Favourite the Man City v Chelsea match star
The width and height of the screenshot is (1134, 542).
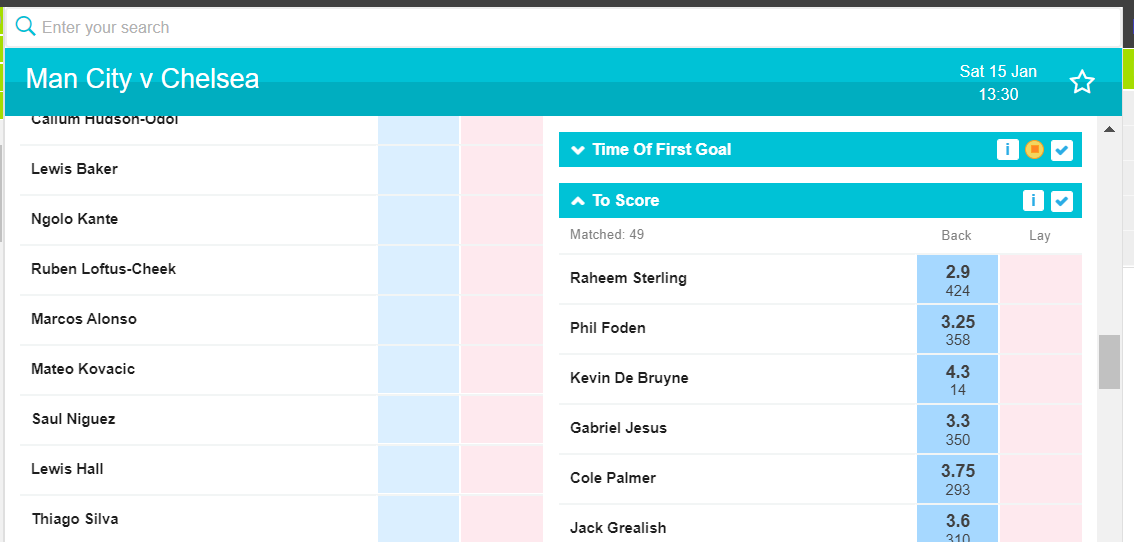(x=1082, y=82)
